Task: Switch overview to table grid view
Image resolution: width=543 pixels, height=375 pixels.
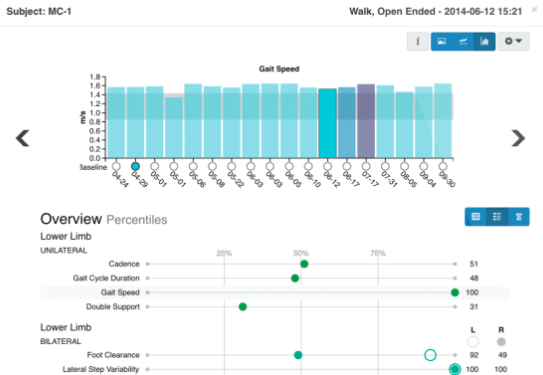Action: click(475, 217)
